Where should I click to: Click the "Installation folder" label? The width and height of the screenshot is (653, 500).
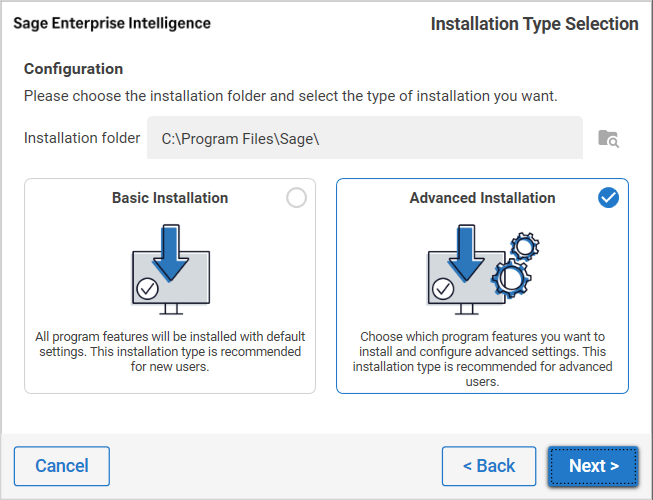82,138
